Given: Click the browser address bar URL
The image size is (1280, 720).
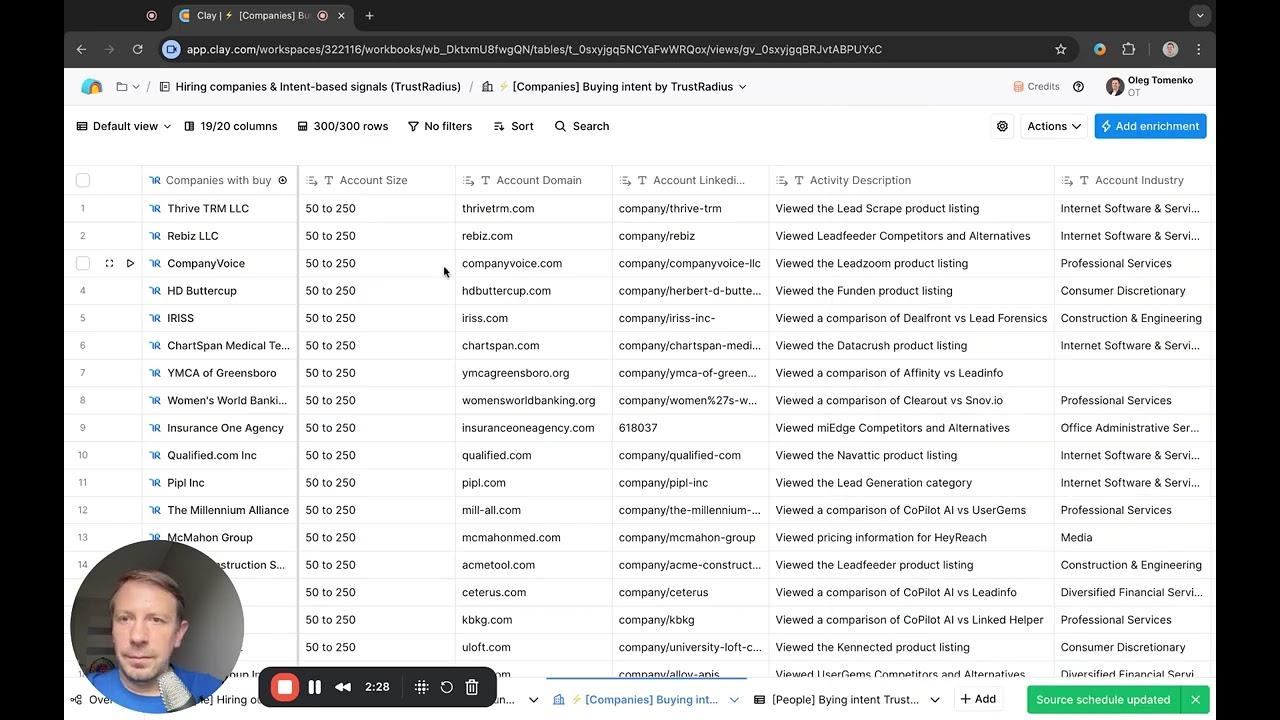Looking at the screenshot, I should (x=534, y=49).
